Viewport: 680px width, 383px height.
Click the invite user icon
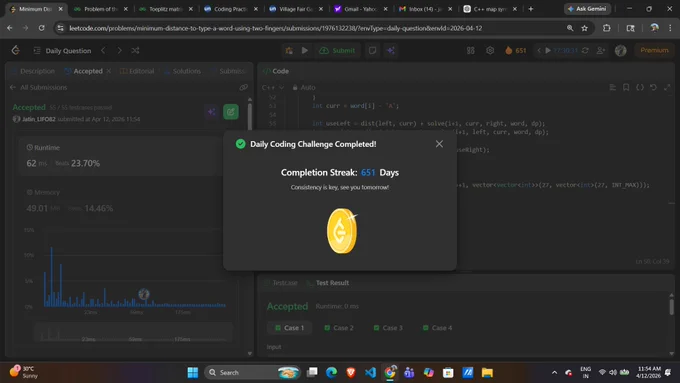coord(601,51)
